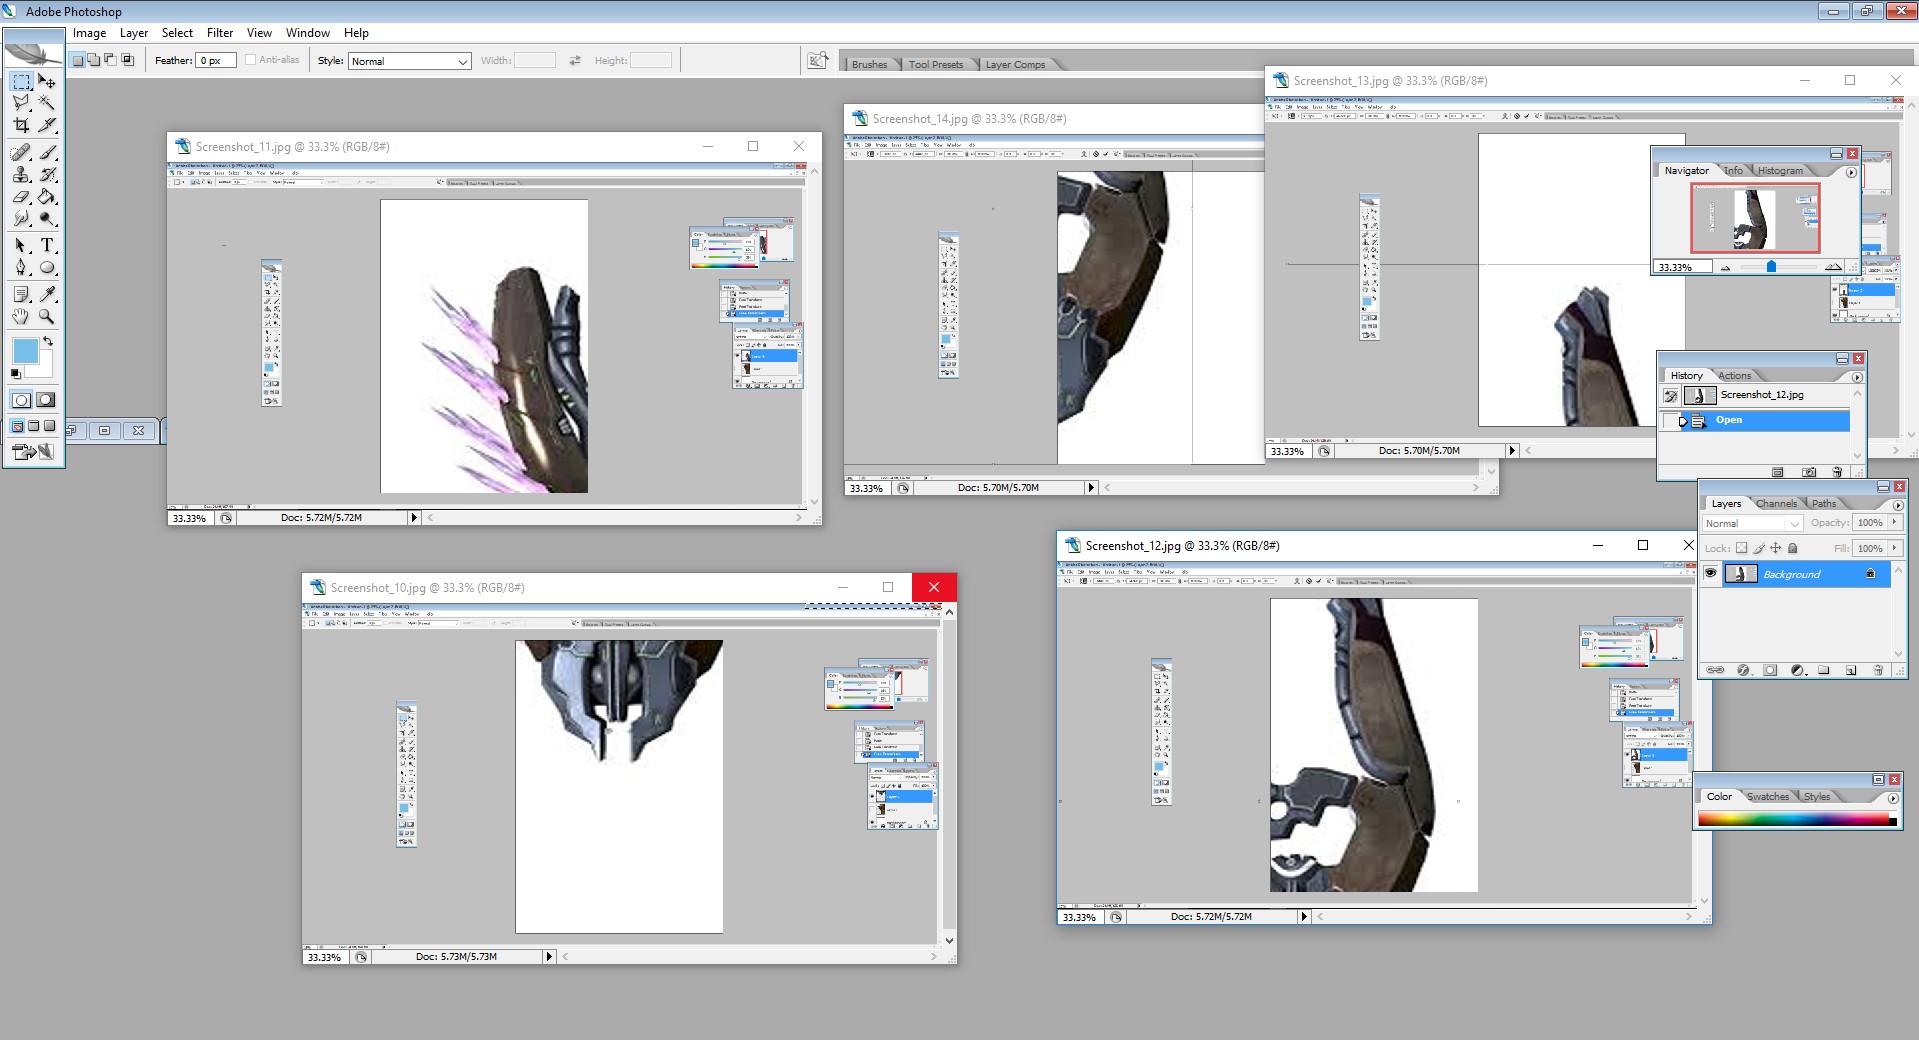Select the Eraser tool
This screenshot has height=1040, width=1919.
pos(21,196)
